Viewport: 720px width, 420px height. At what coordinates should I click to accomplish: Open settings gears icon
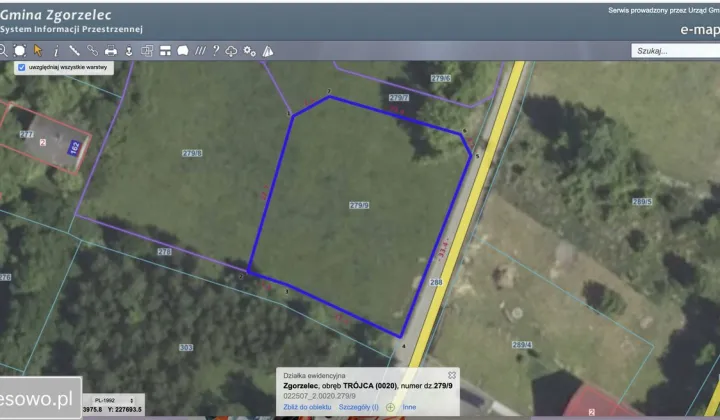tap(249, 51)
